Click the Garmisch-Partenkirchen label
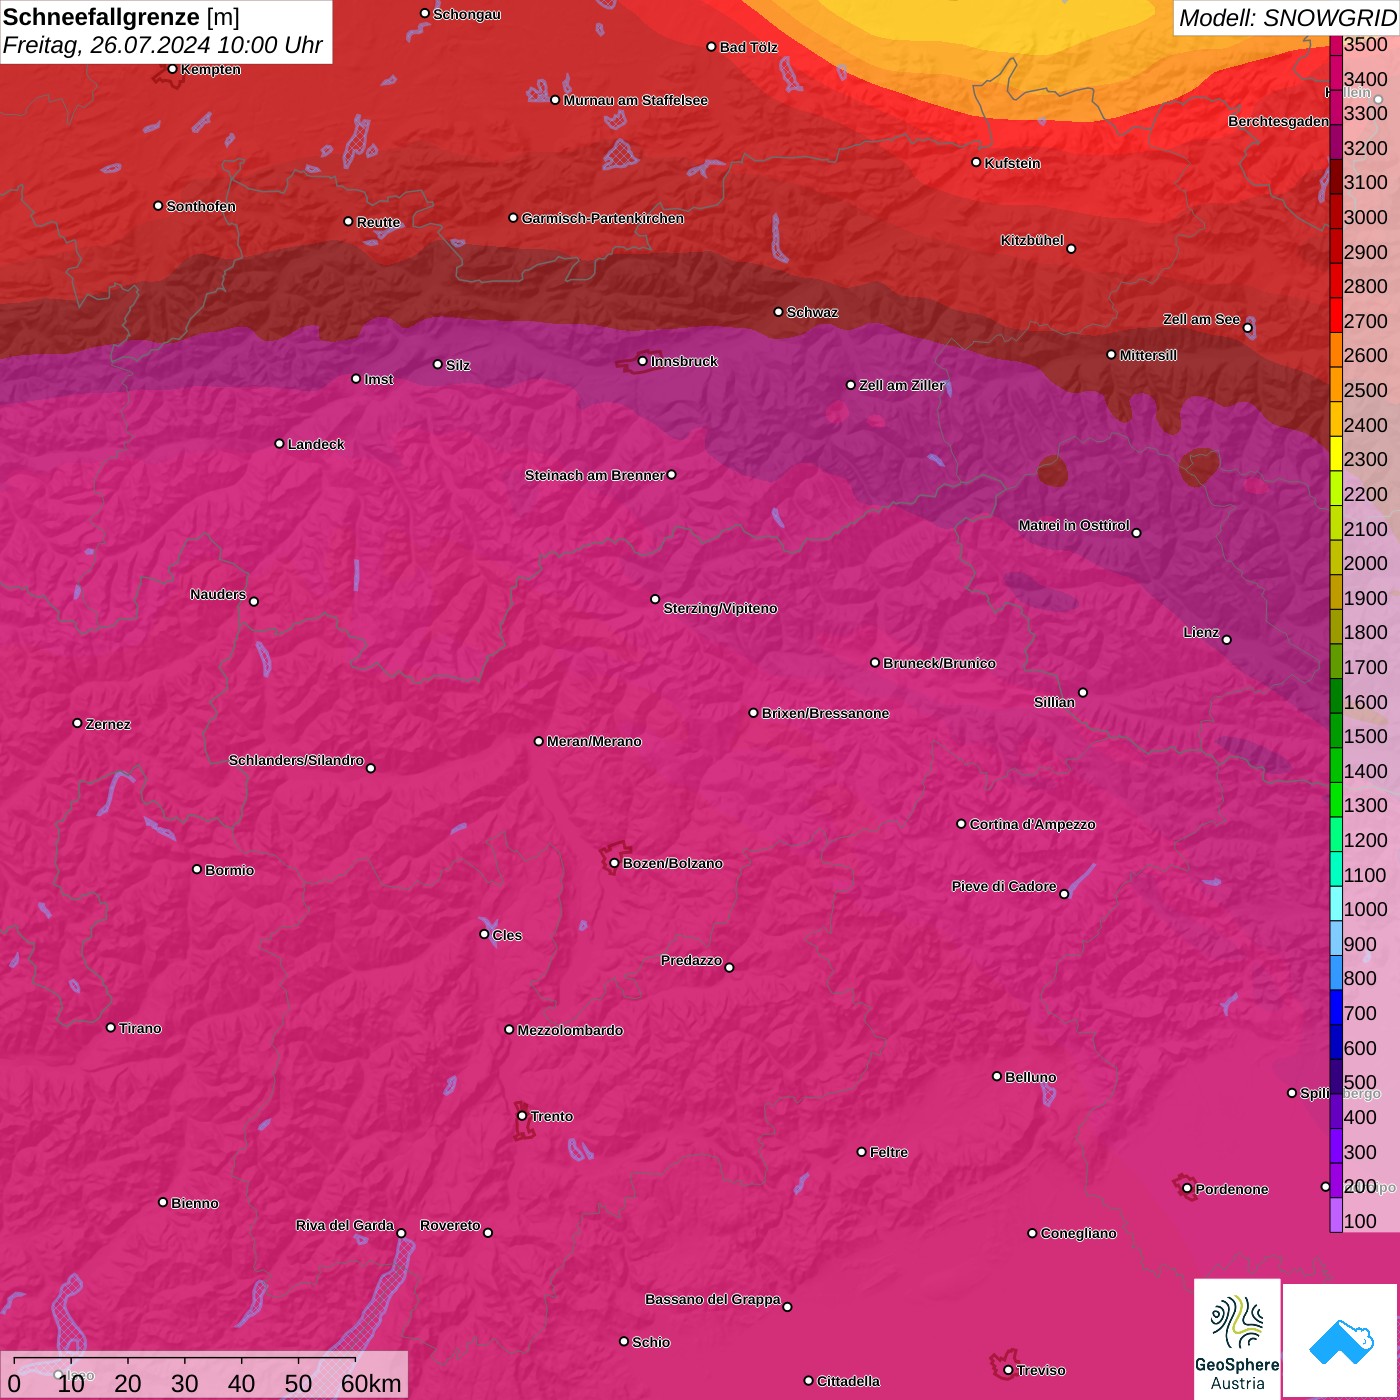1400x1400 pixels. pos(603,218)
